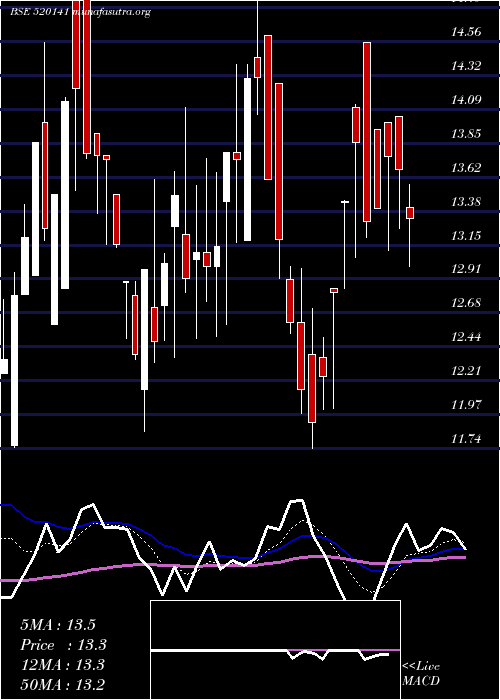This screenshot has height=700, width=500.
Task: Click the Price : 13.3 value
Action: tap(63, 645)
